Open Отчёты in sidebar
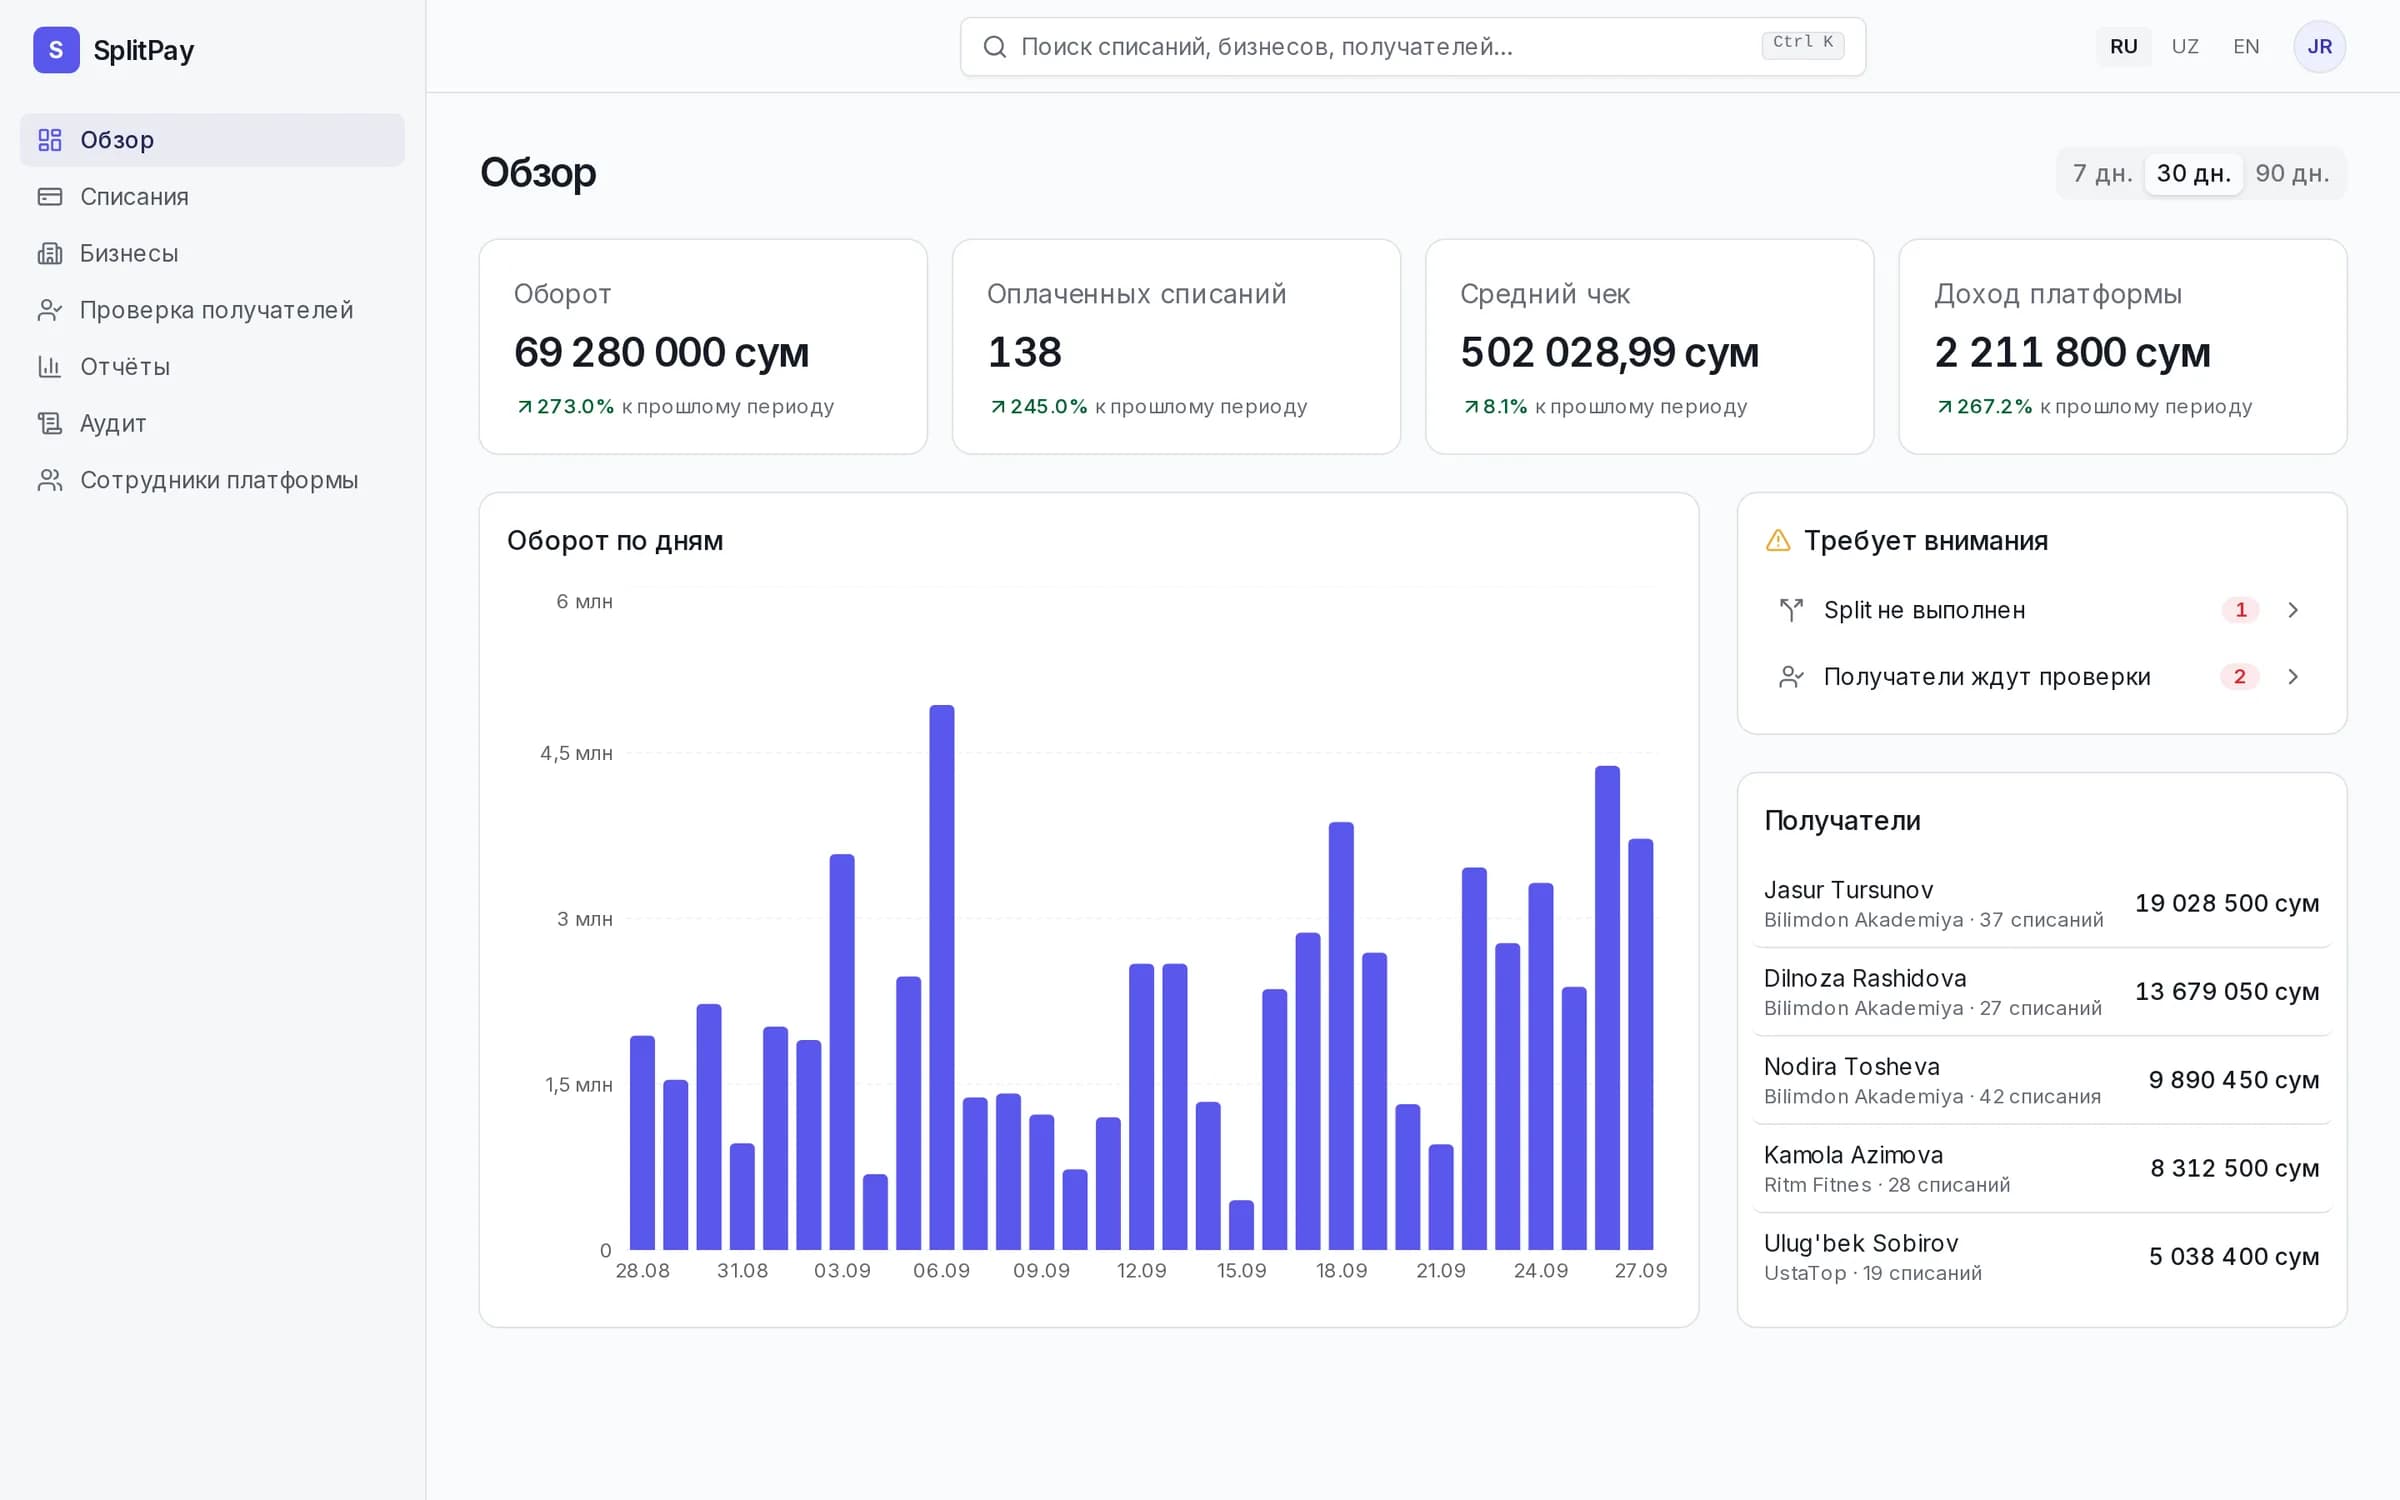The image size is (2400, 1500). pyautogui.click(x=212, y=367)
